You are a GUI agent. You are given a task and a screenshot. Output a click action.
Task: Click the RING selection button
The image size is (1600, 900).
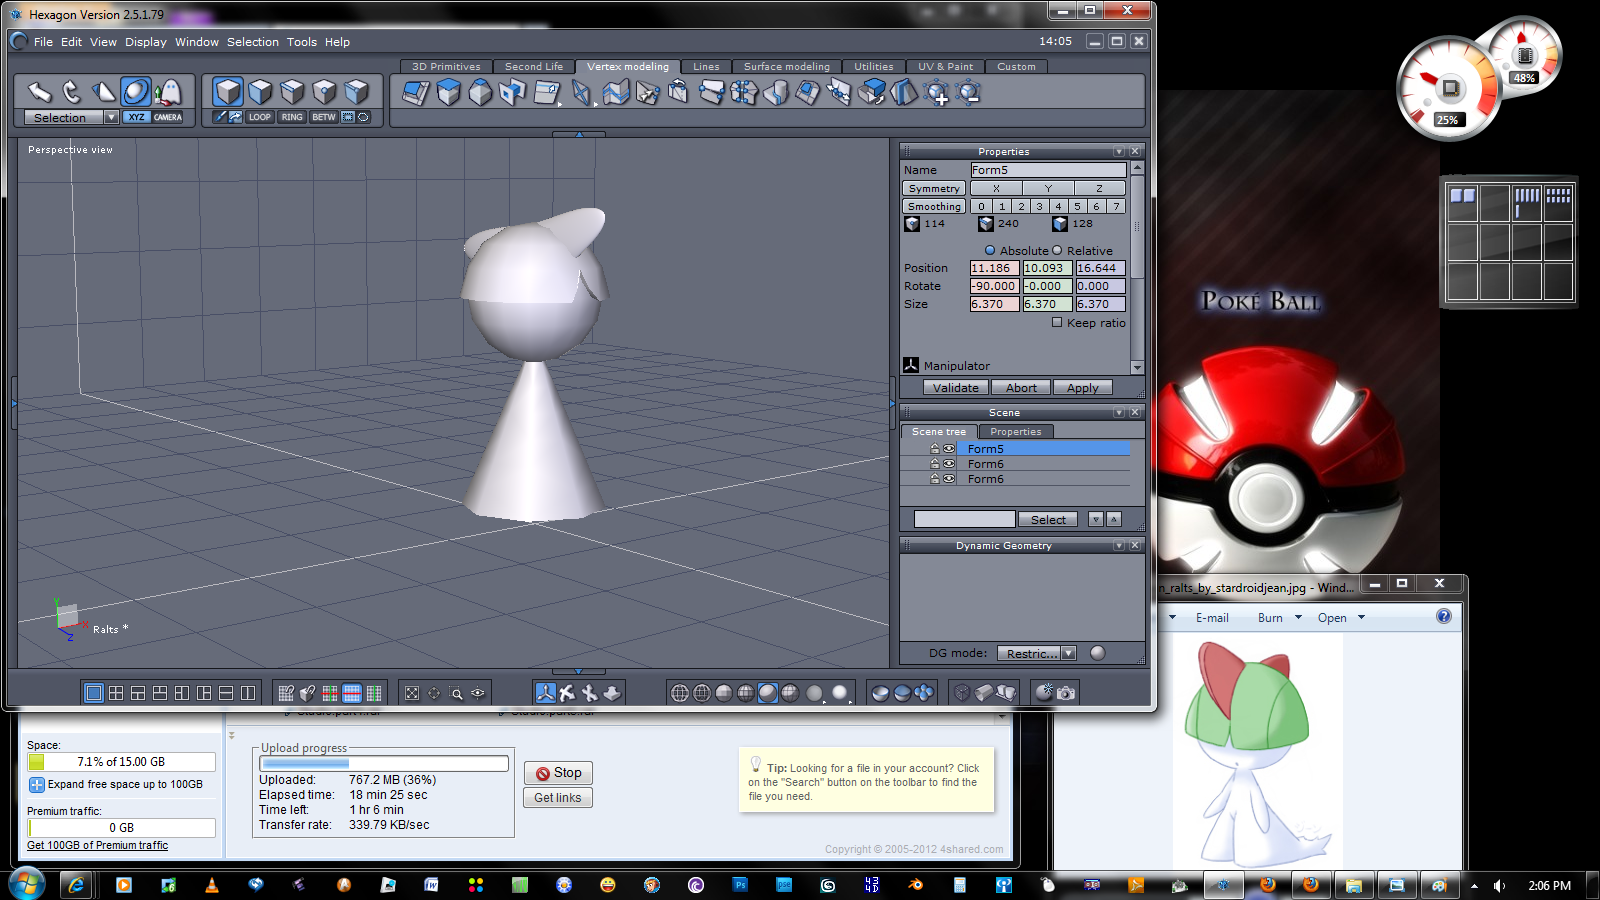click(x=292, y=117)
